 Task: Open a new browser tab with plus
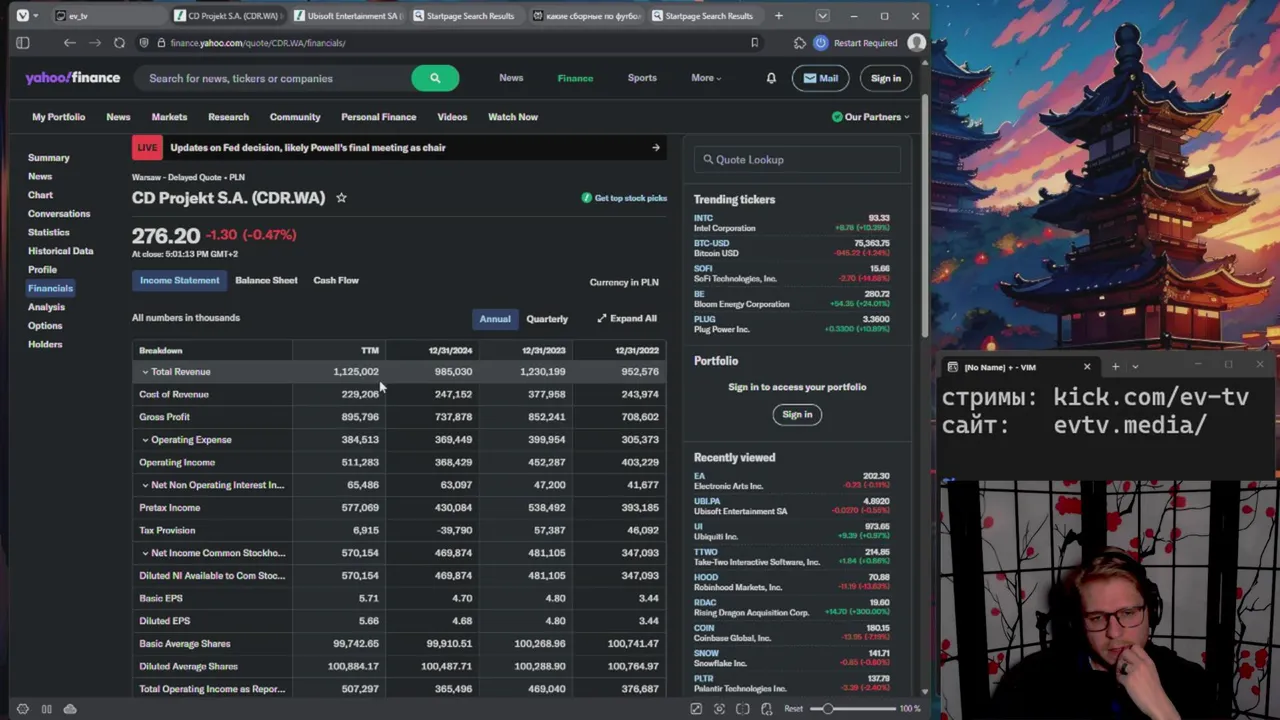coord(778,16)
